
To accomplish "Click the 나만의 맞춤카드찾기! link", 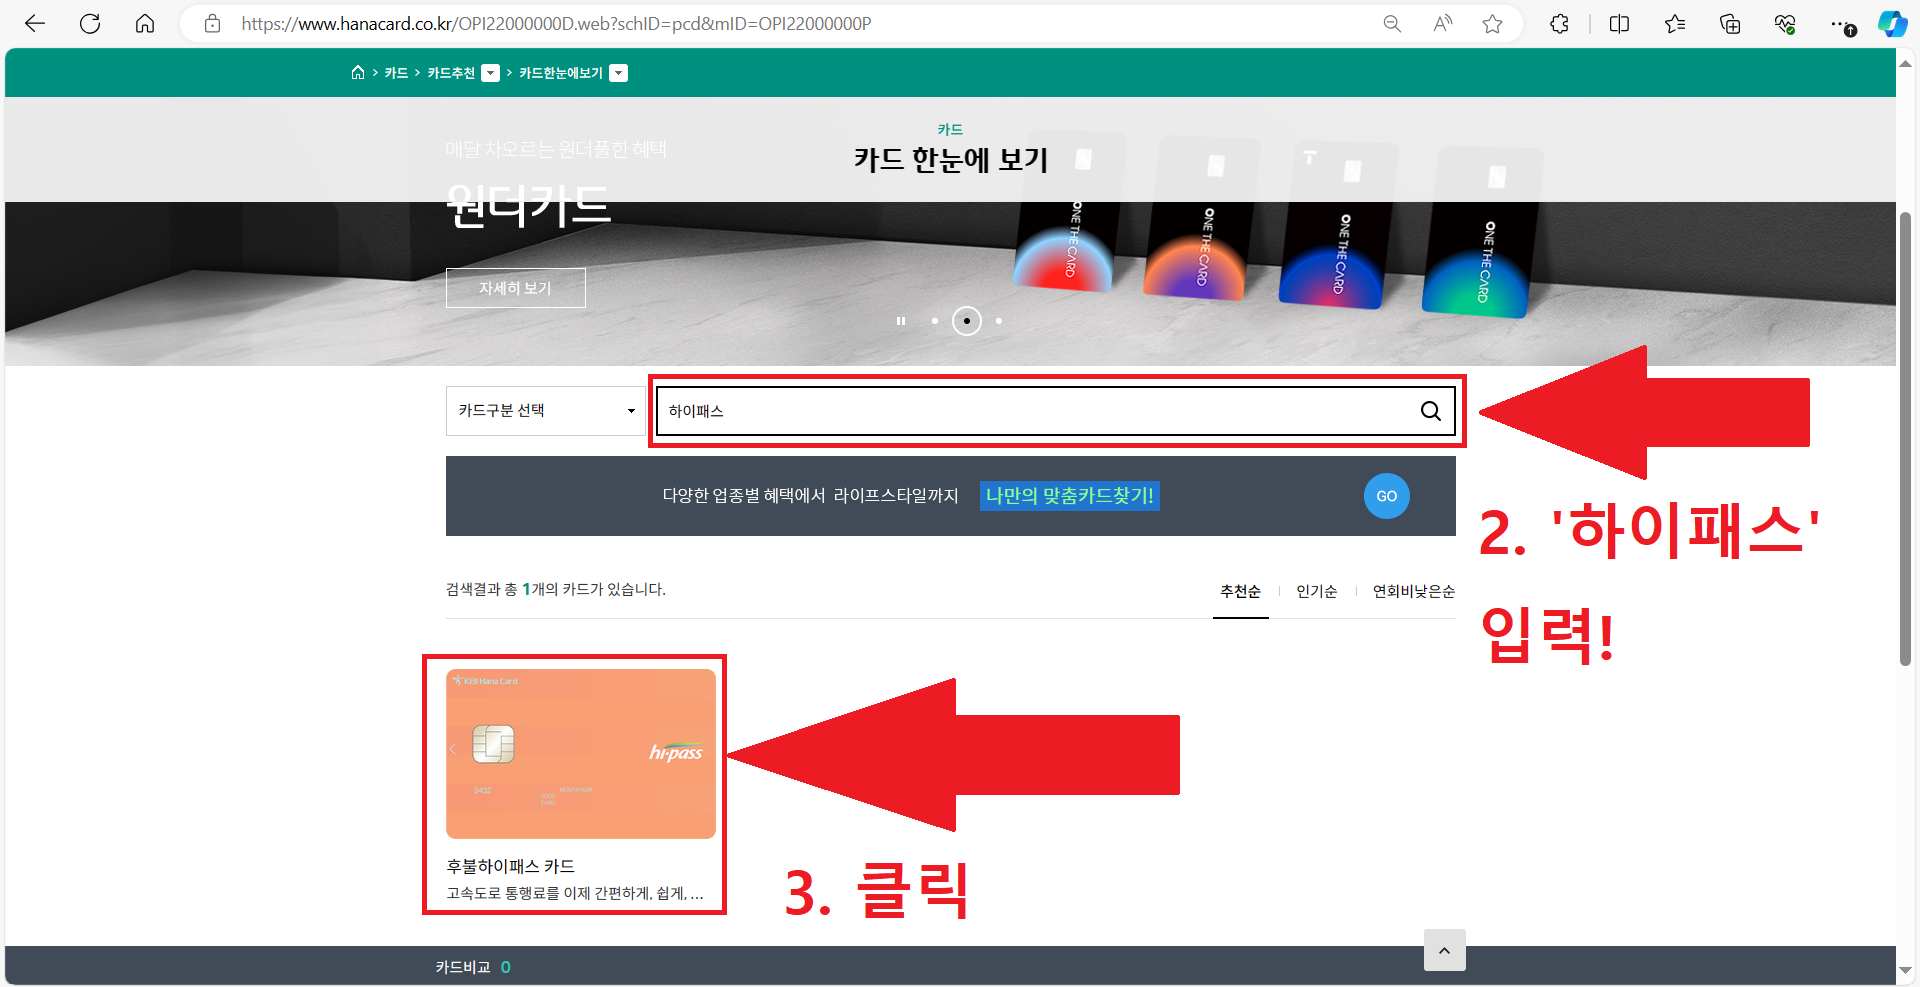I will (1070, 496).
